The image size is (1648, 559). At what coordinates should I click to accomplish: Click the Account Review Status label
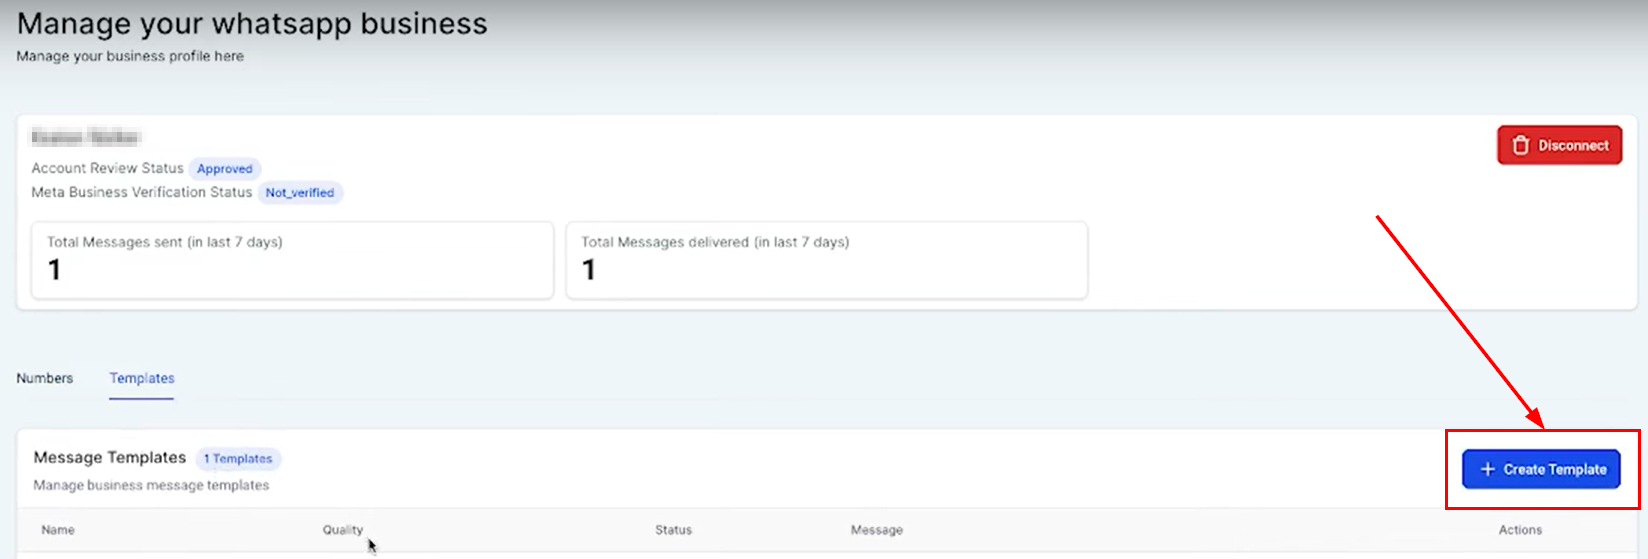[107, 168]
